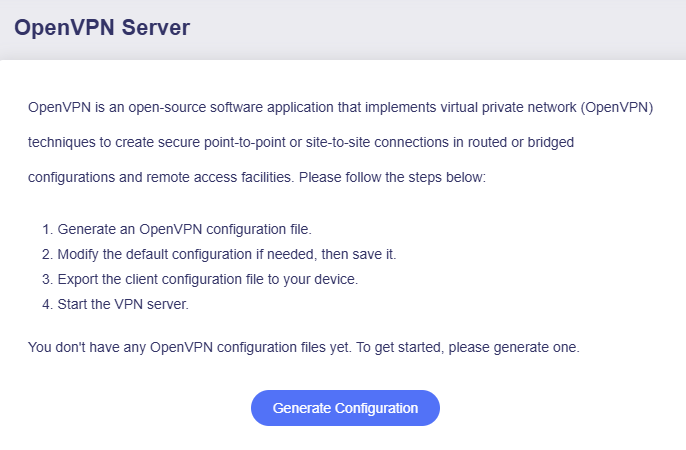Viewport: 686px width, 450px height.
Task: Select step 4 'Start the VPN server.'
Action: (123, 304)
